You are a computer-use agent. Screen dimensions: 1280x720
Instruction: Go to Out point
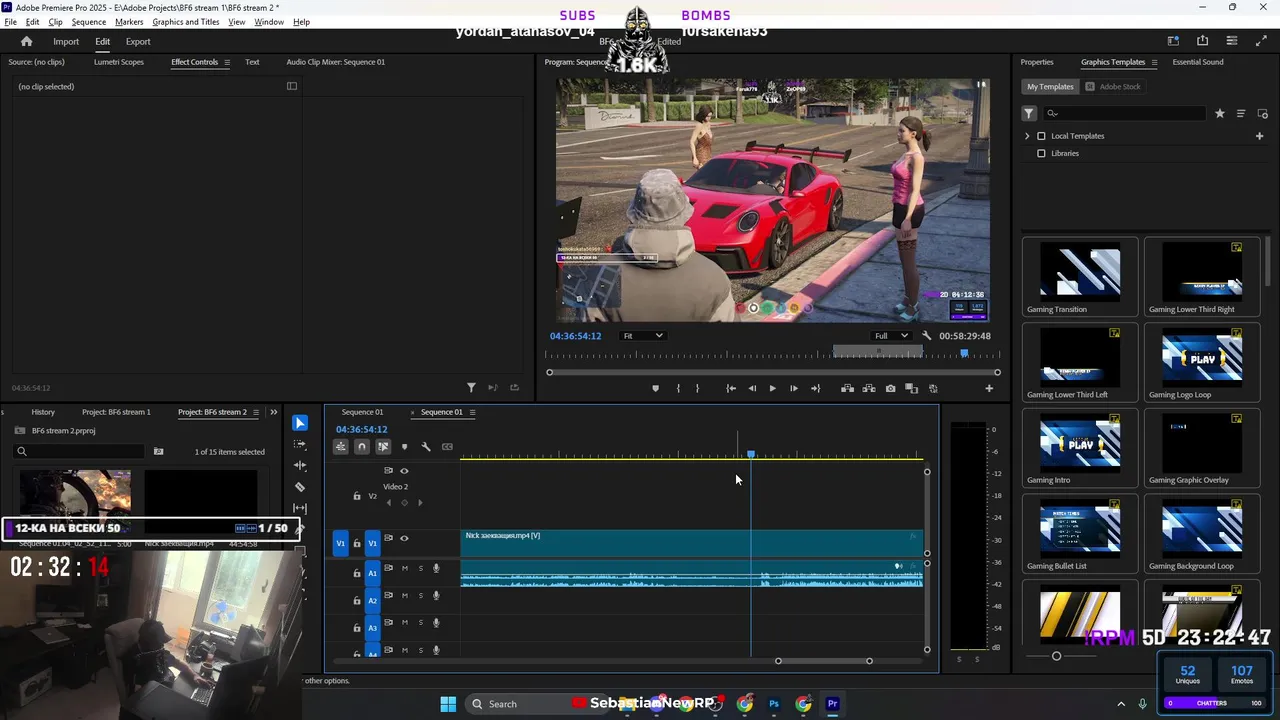coord(815,388)
